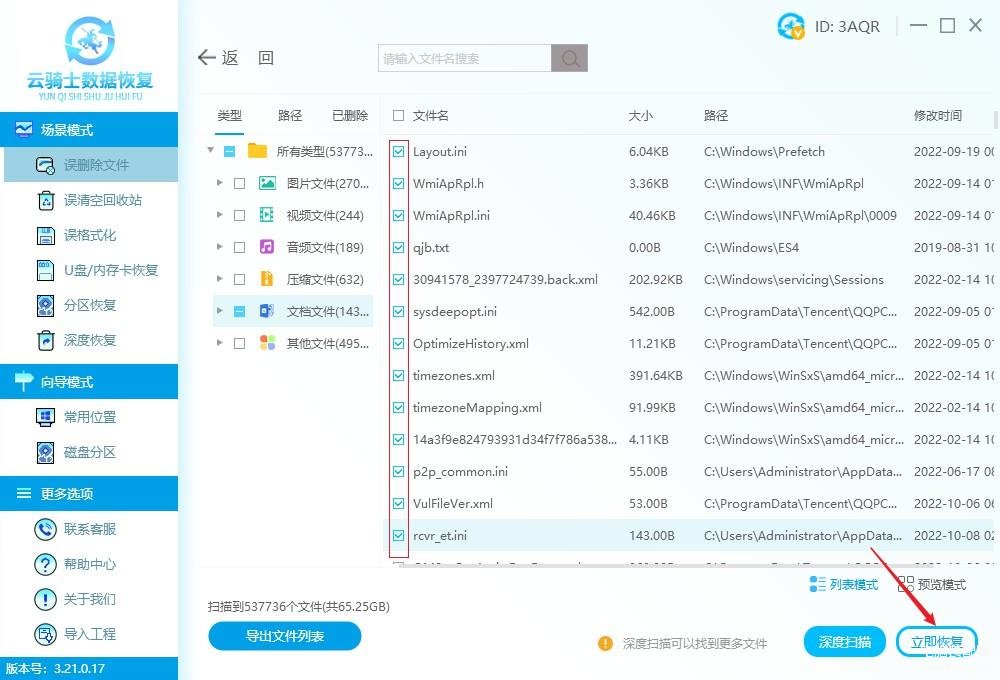The width and height of the screenshot is (1000, 680).
Task: Uncheck the timezones.xml file checkbox
Action: click(x=399, y=375)
